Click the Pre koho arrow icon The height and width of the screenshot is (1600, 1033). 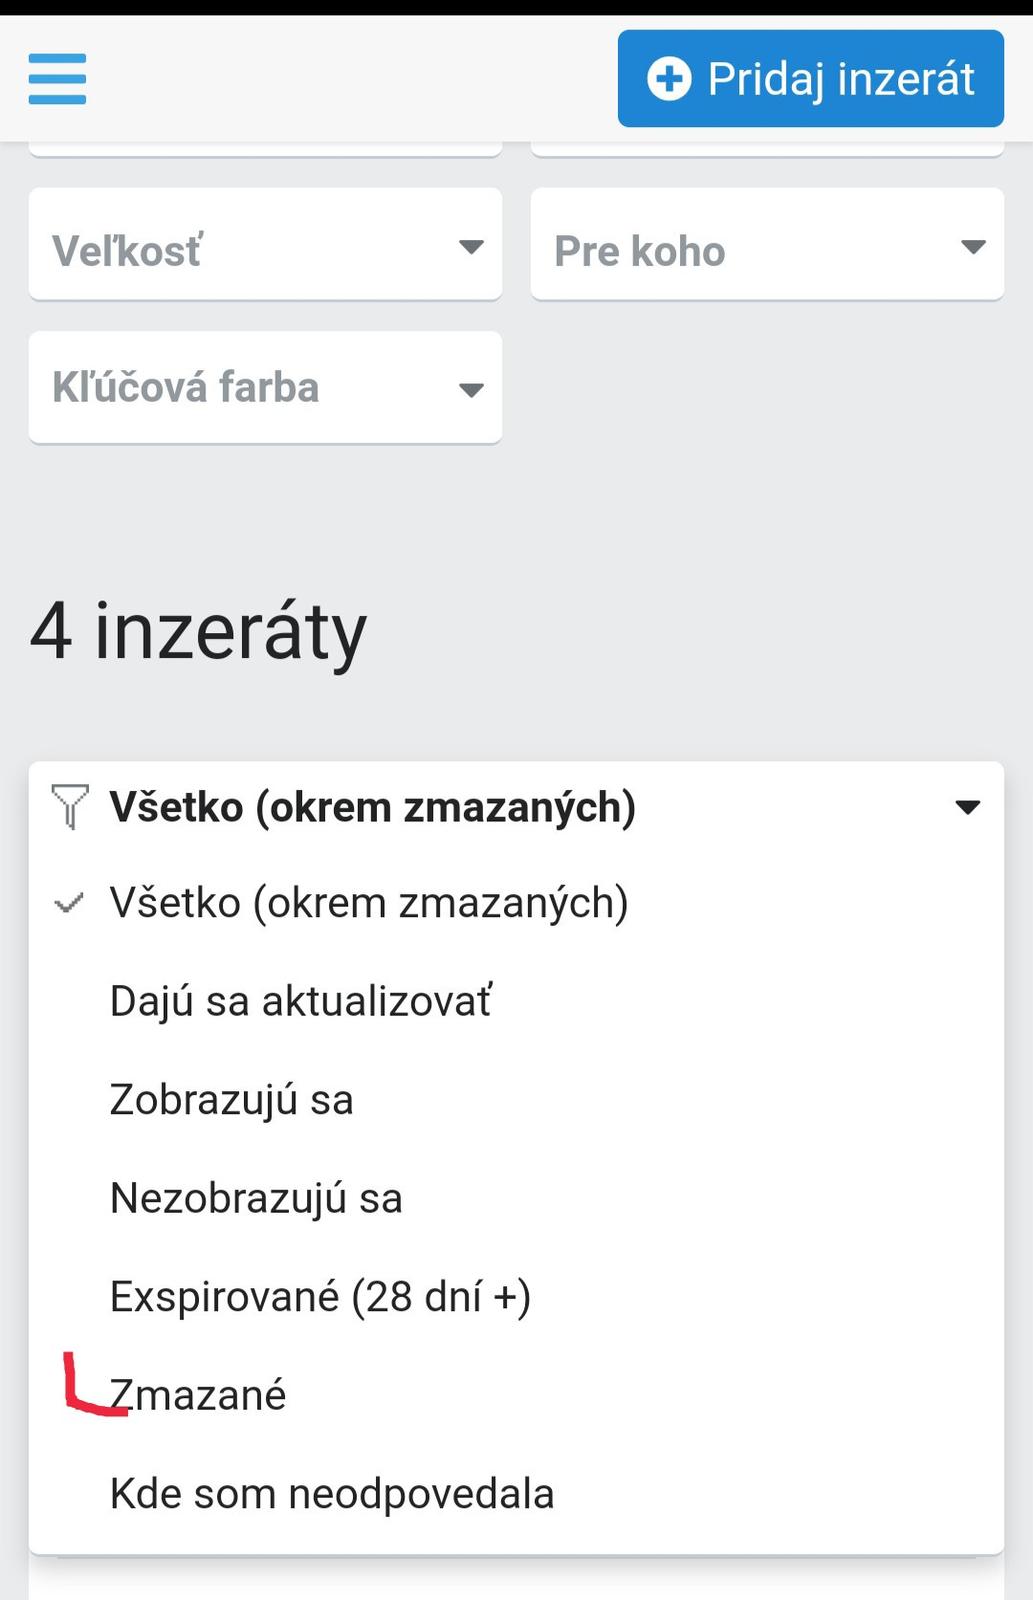pyautogui.click(x=973, y=247)
